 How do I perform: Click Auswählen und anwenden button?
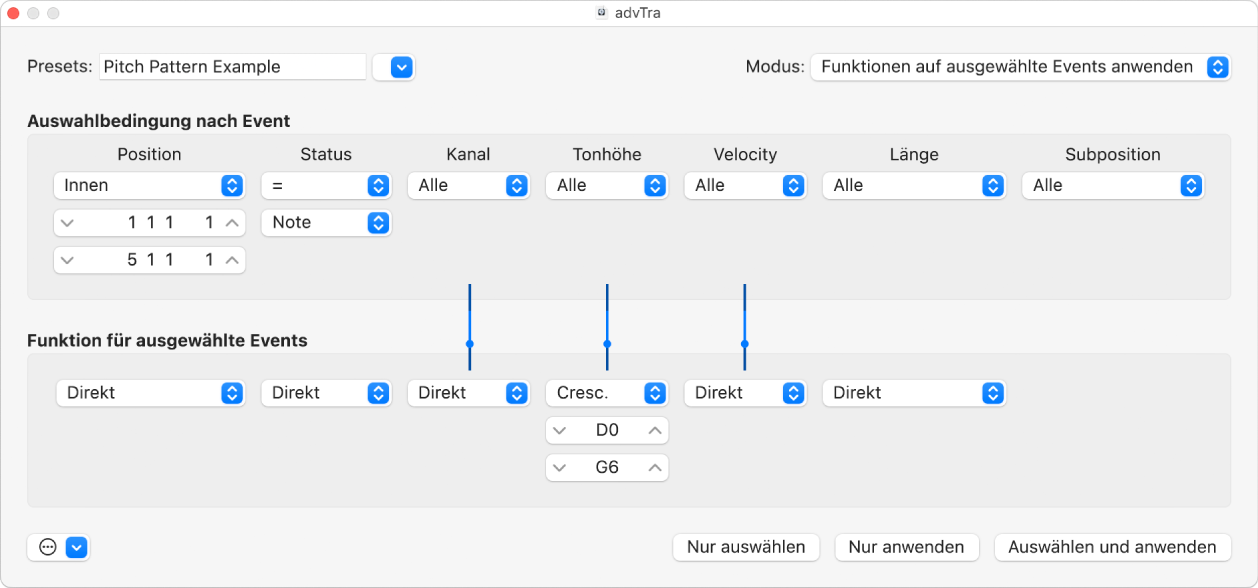pos(1112,547)
